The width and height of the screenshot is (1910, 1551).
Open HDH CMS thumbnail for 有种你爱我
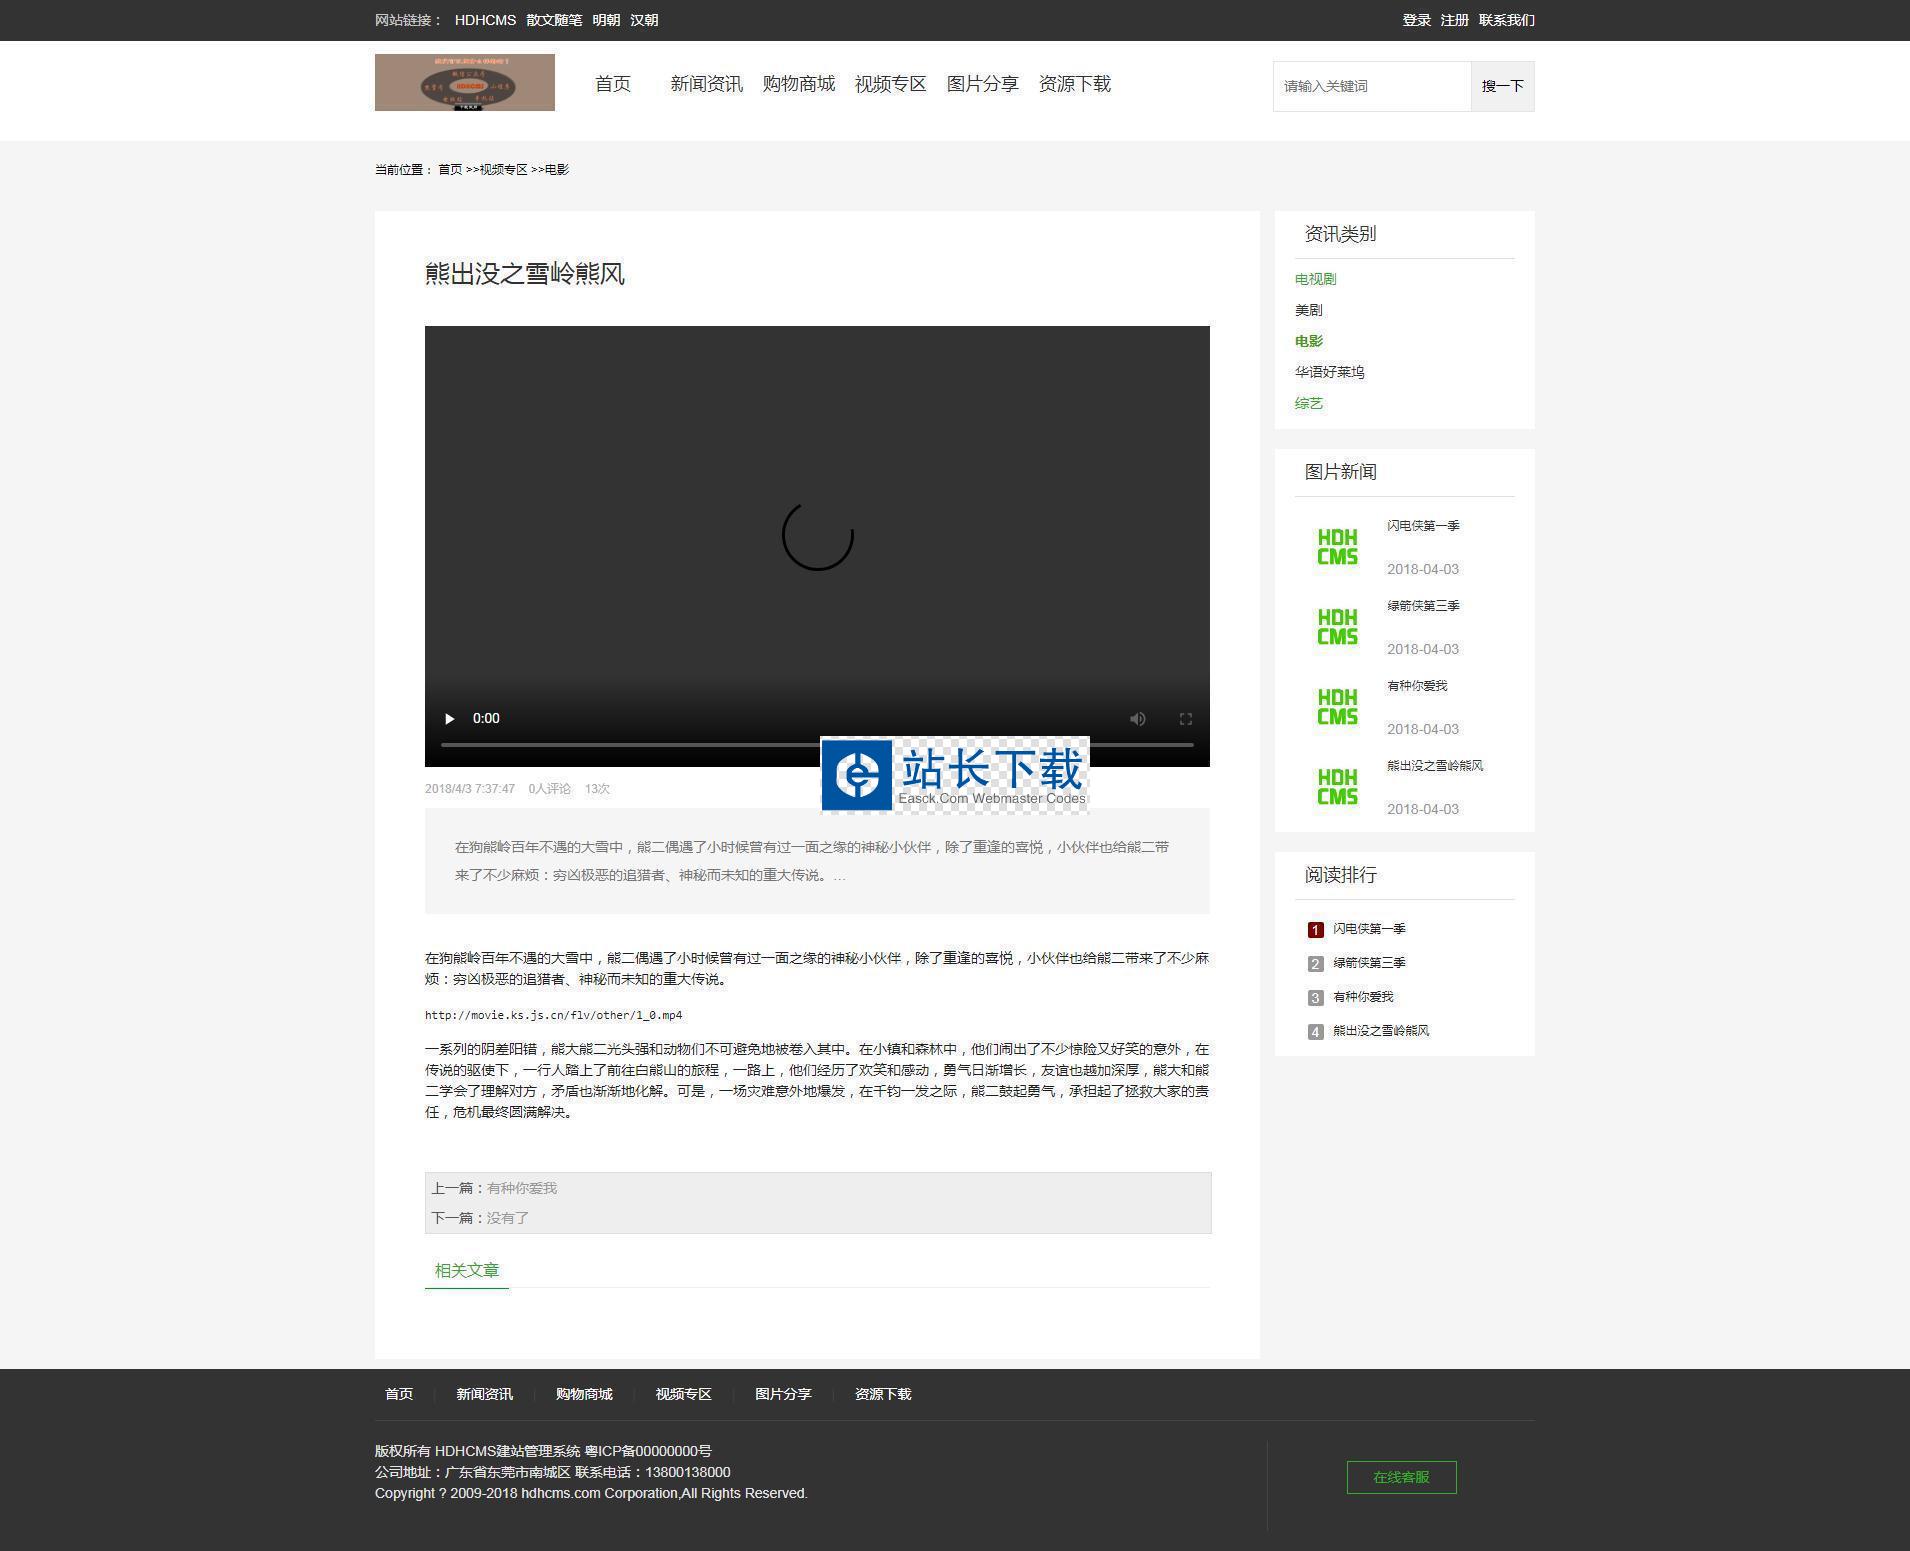coord(1337,707)
